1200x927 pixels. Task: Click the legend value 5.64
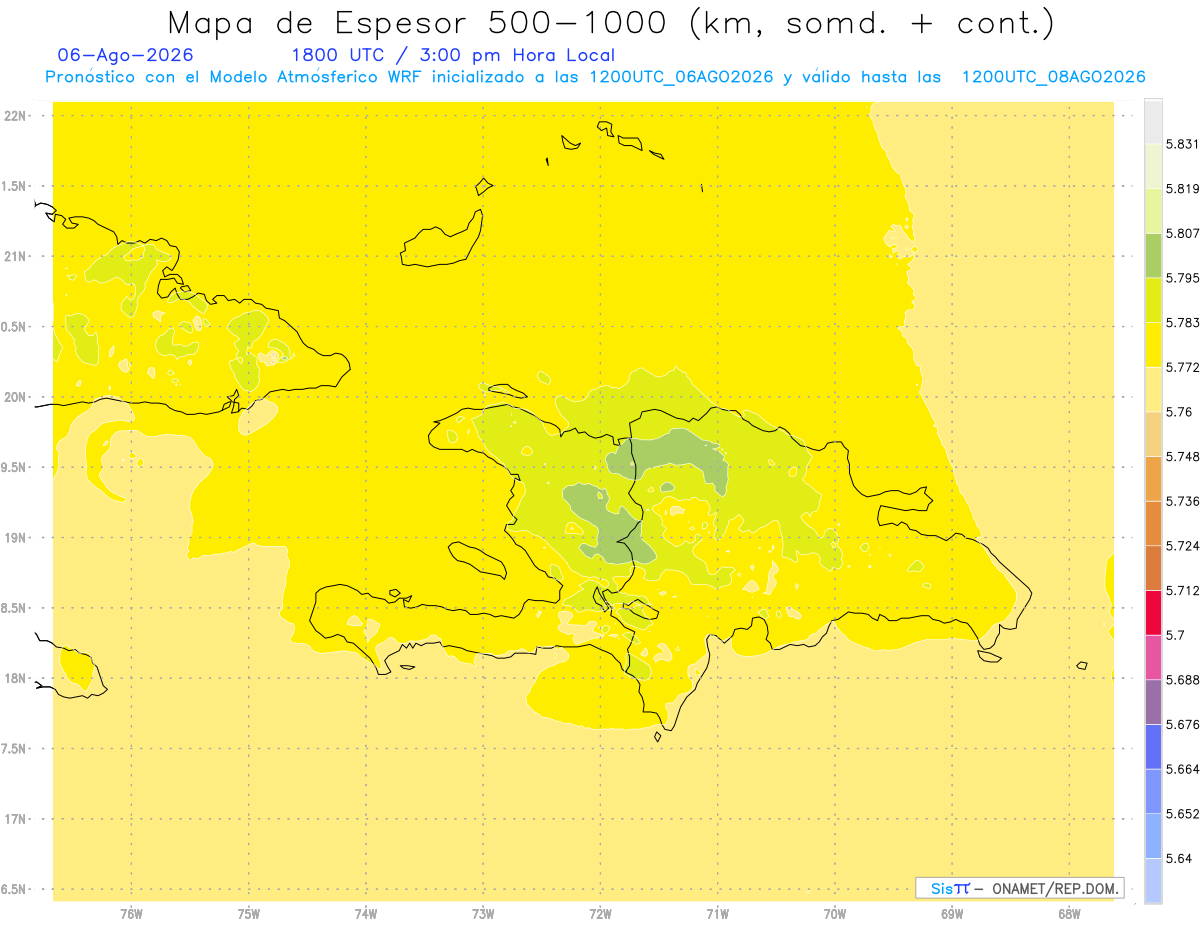pos(1179,858)
